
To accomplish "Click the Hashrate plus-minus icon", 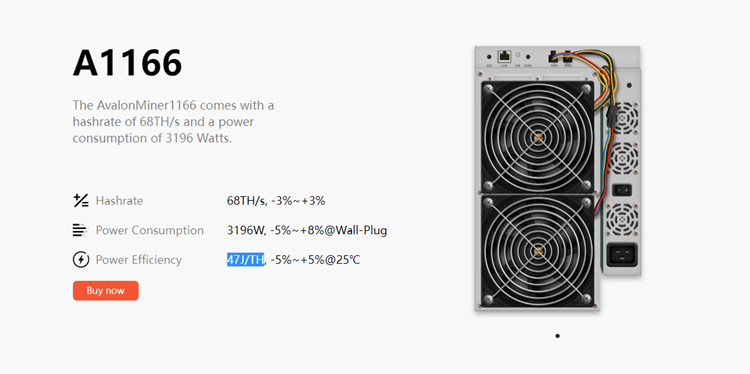I will (x=81, y=200).
